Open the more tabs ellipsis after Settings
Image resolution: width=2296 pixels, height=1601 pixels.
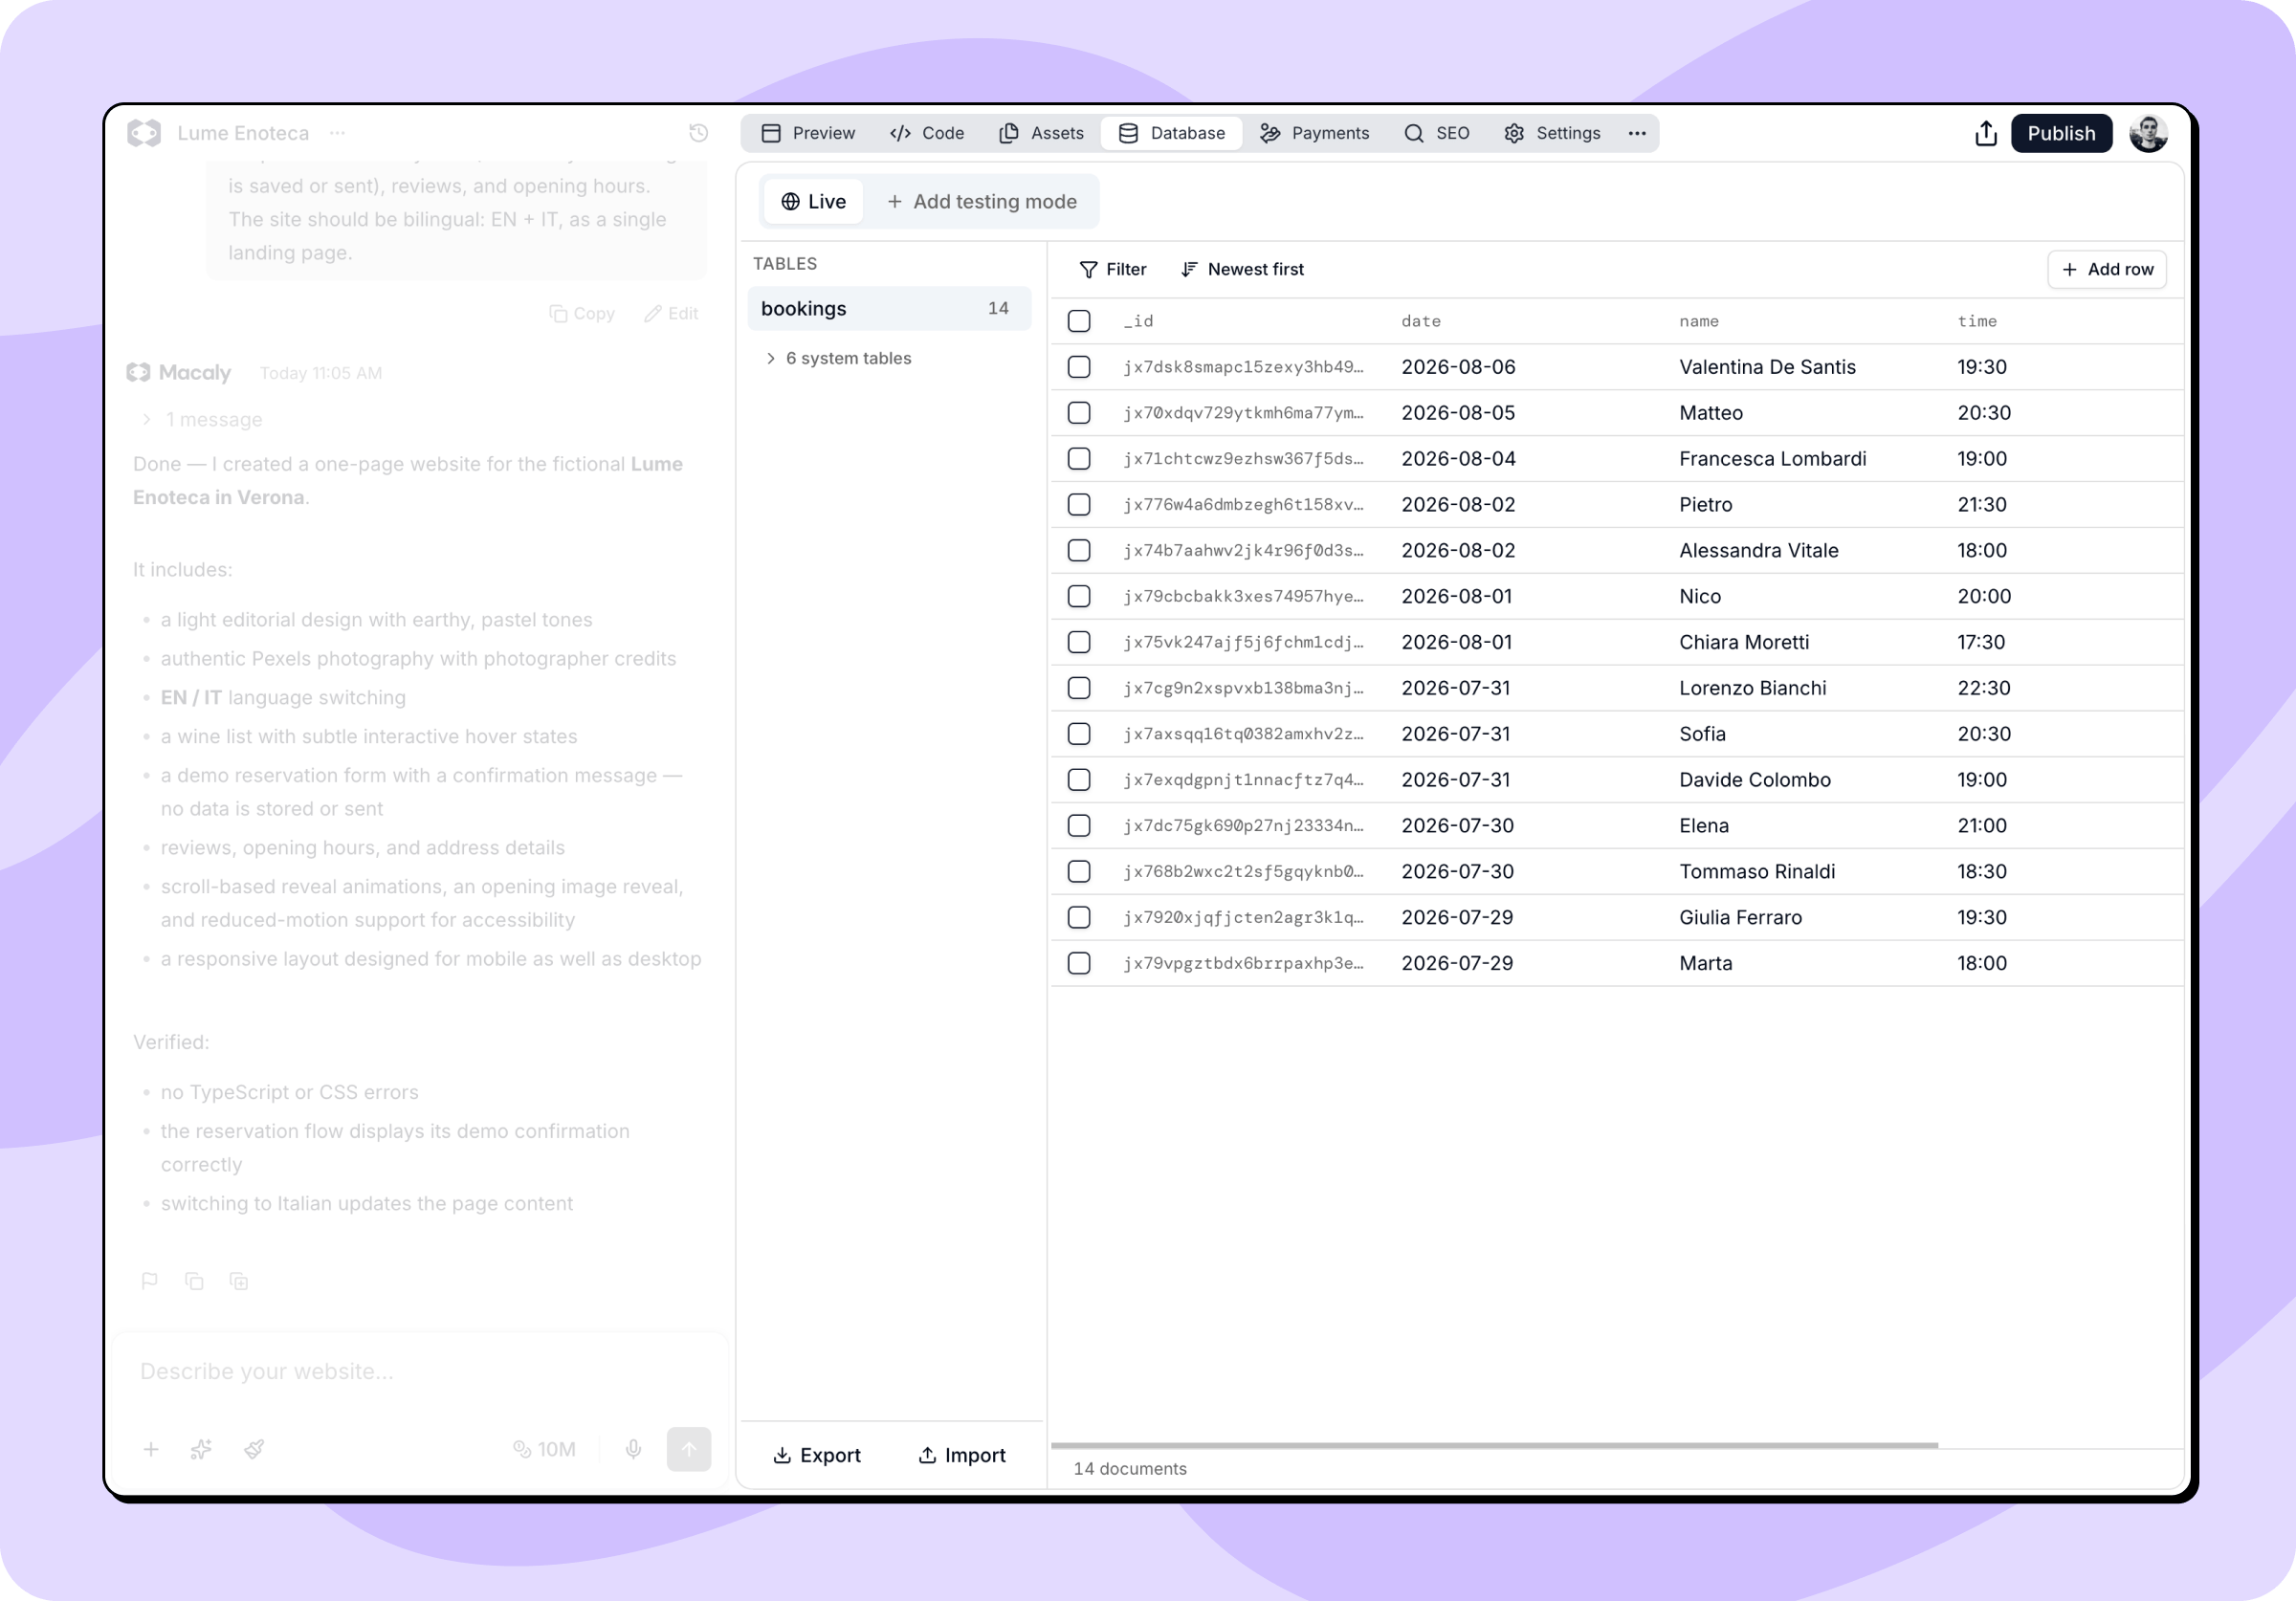pyautogui.click(x=1637, y=133)
